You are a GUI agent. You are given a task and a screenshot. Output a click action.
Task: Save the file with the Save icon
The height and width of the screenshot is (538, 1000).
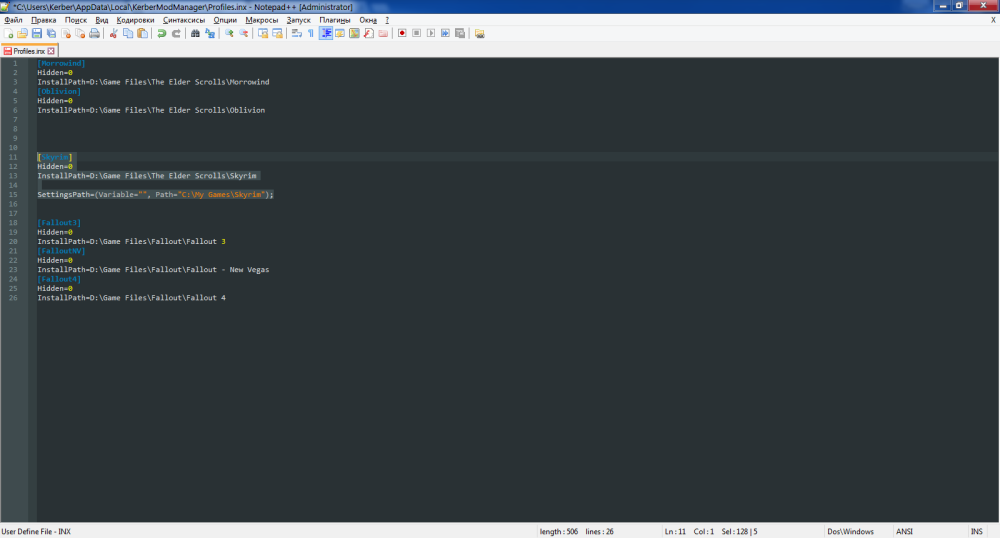pyautogui.click(x=37, y=33)
